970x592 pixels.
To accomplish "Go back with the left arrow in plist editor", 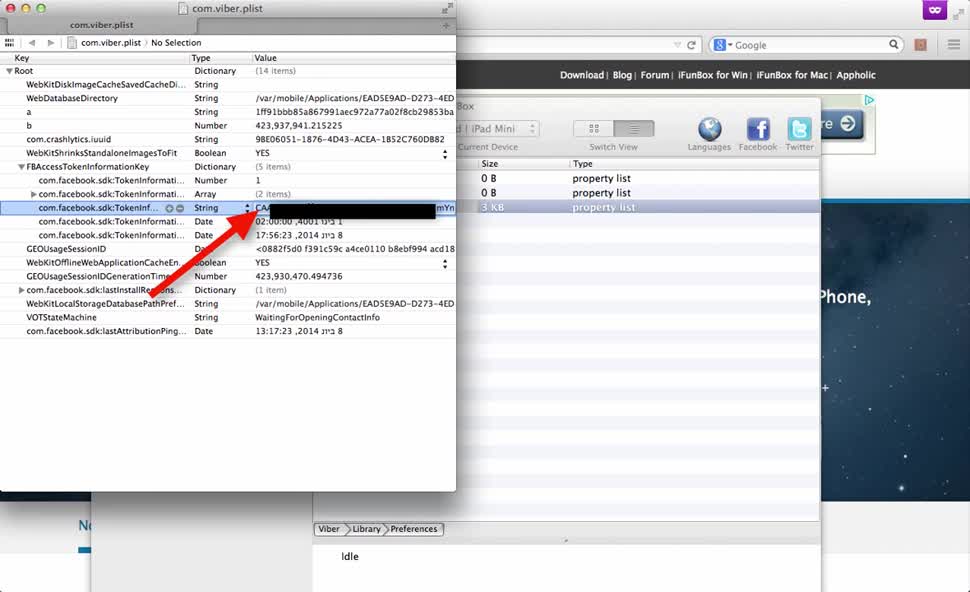I will tap(32, 43).
